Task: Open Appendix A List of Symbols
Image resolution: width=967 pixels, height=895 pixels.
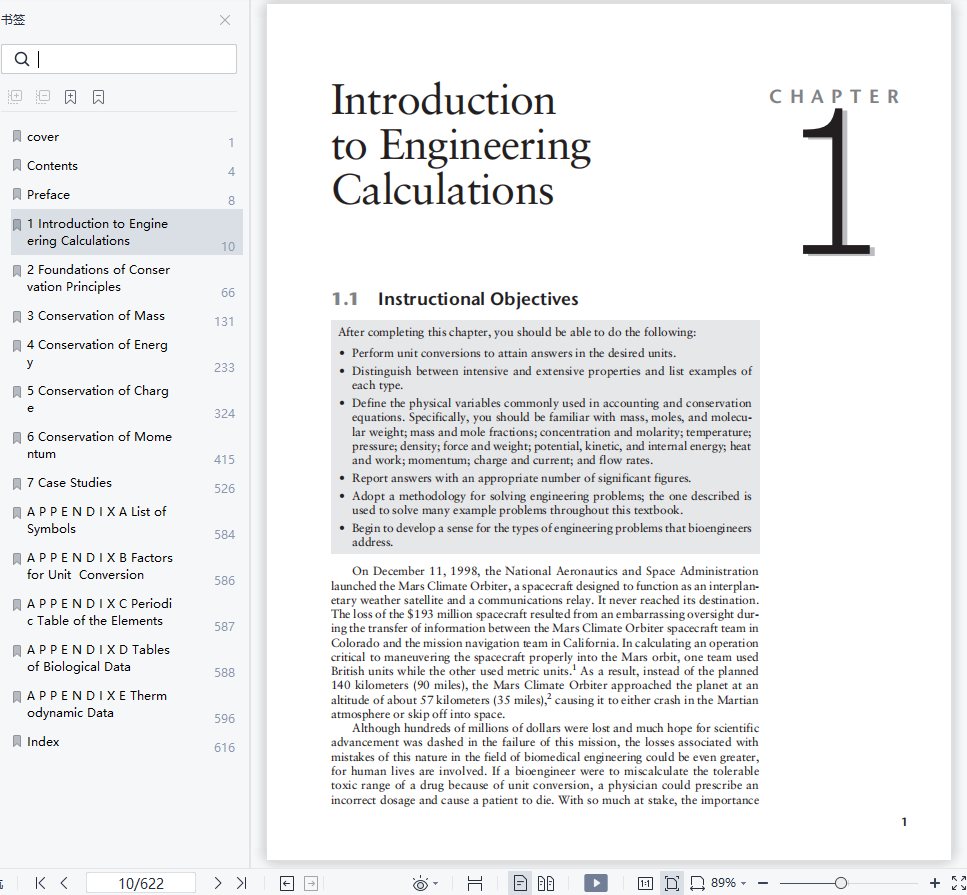Action: tap(126, 520)
